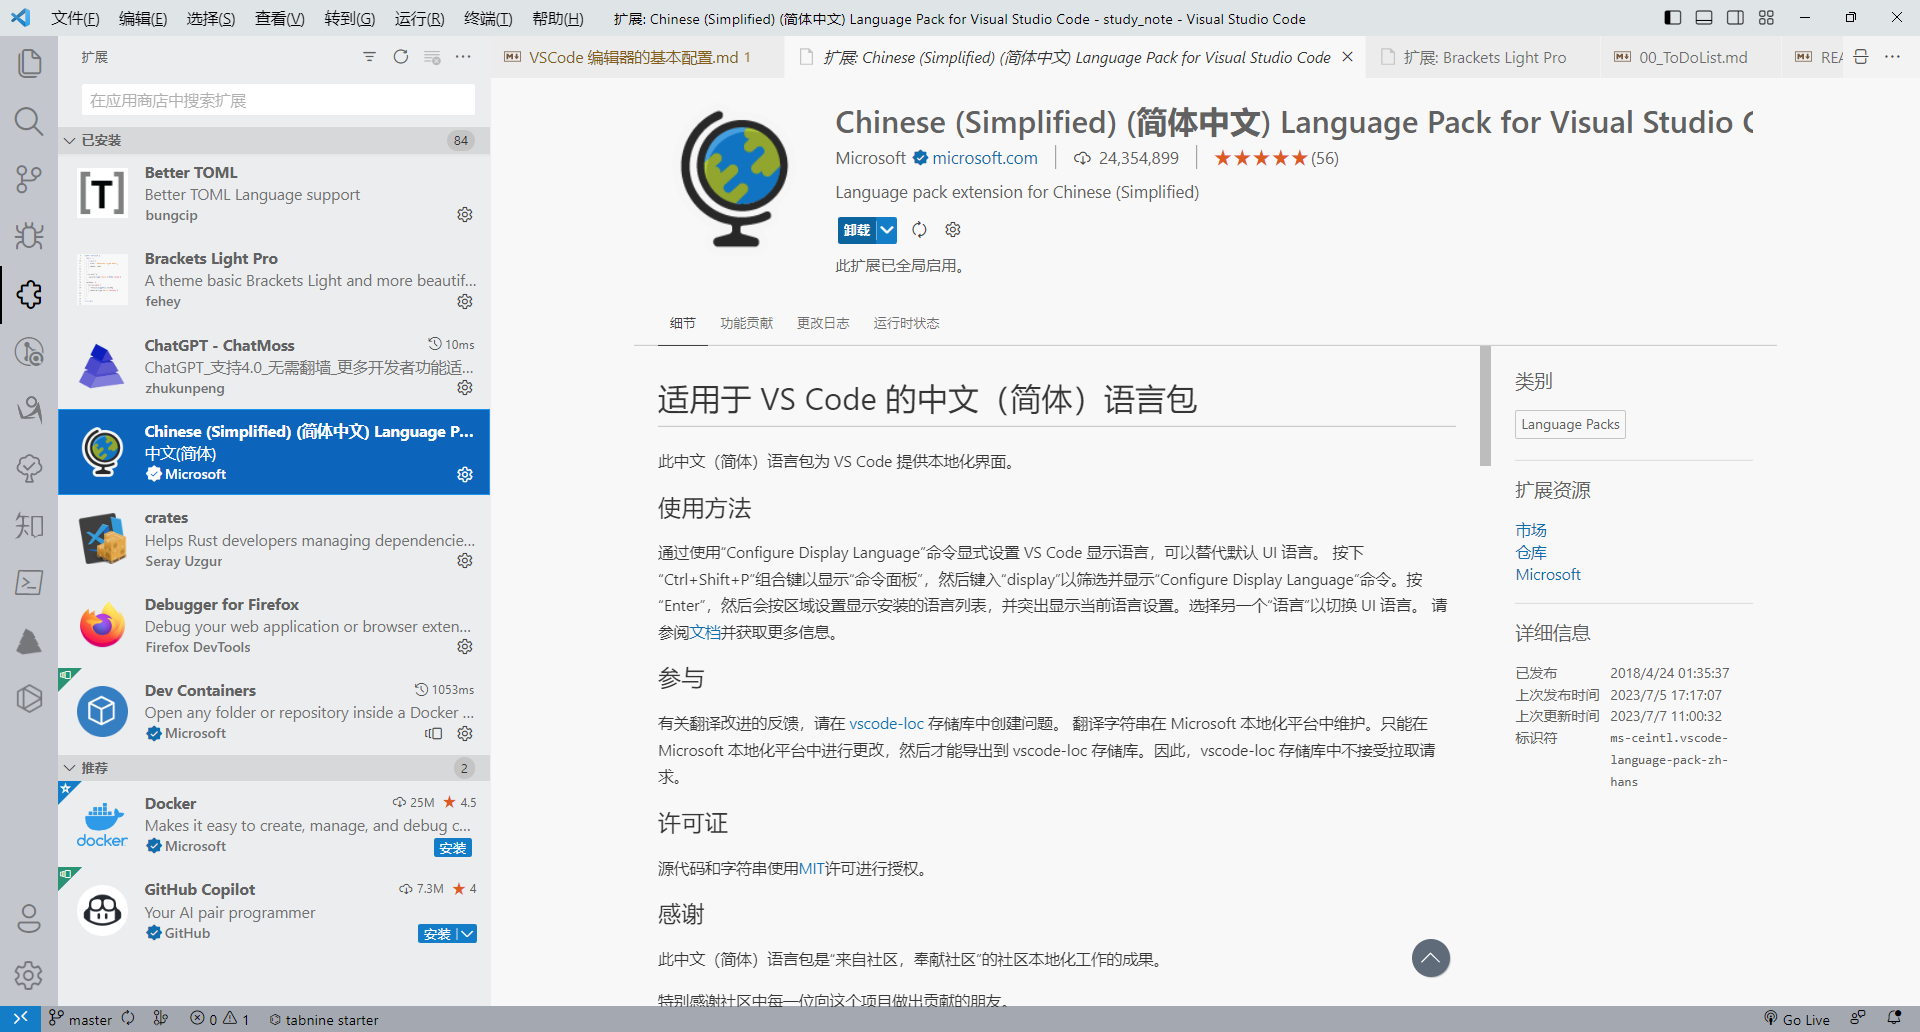This screenshot has height=1032, width=1920.
Task: Open gear settings for Better TOML extension
Action: coord(465,215)
